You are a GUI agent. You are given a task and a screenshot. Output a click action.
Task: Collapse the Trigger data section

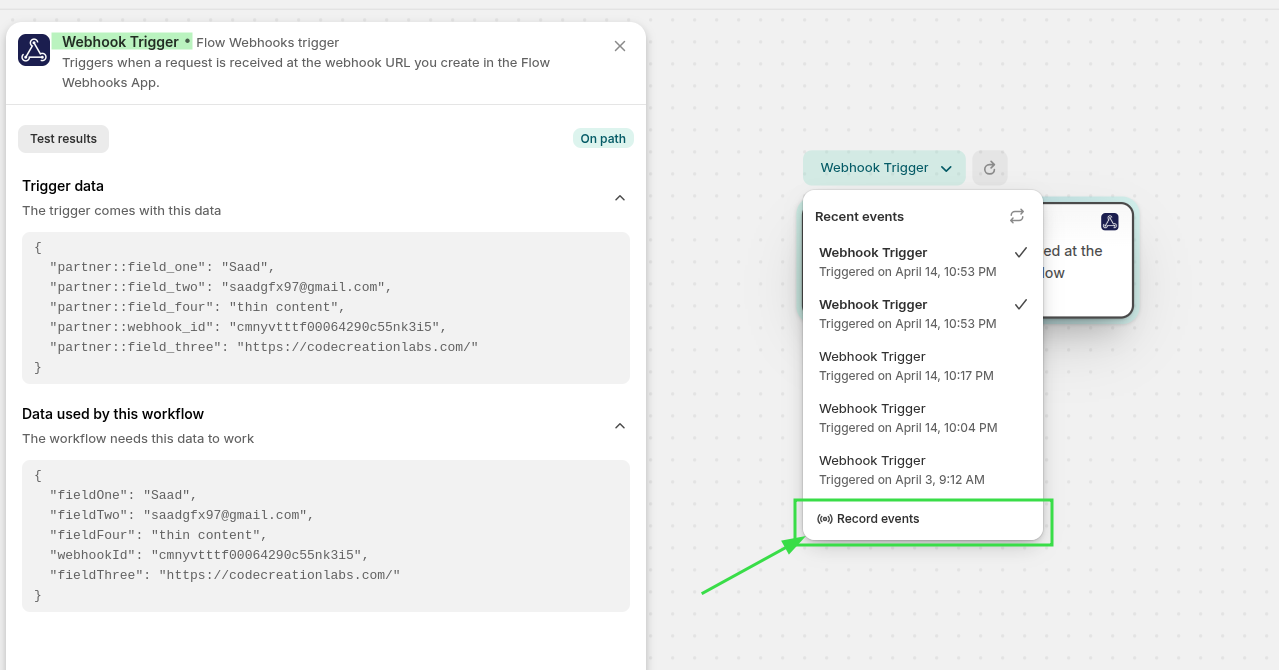(620, 198)
